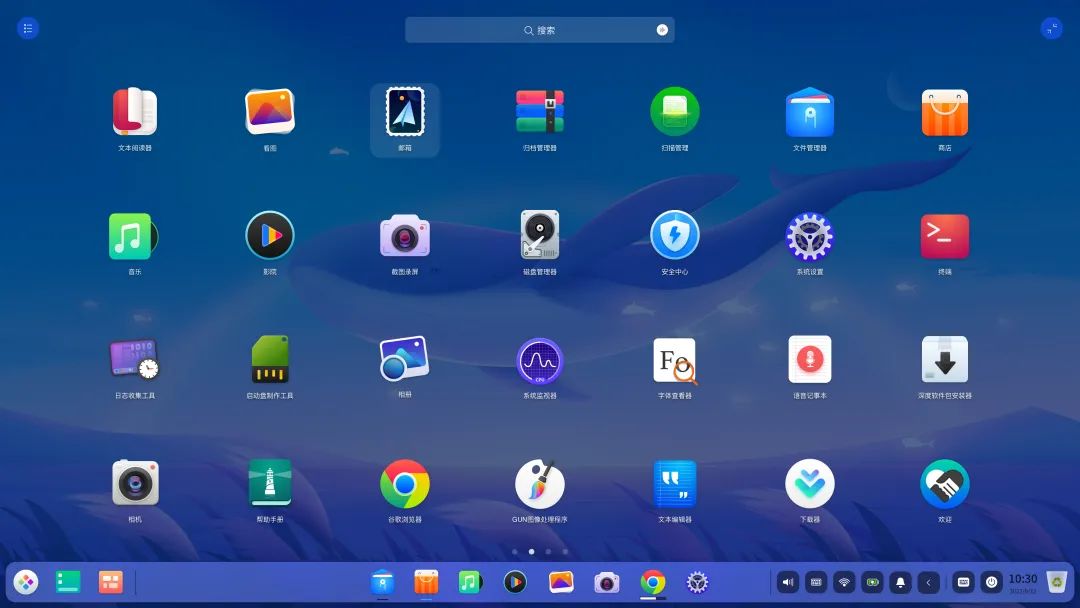Launch the 磁盘管理器 disk manager

pos(540,235)
